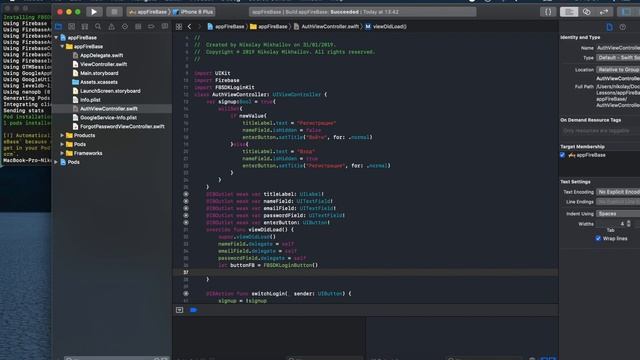640x360 pixels.
Task: Click the viewDidLoad() crumb in the jump bar
Action: tap(386, 27)
